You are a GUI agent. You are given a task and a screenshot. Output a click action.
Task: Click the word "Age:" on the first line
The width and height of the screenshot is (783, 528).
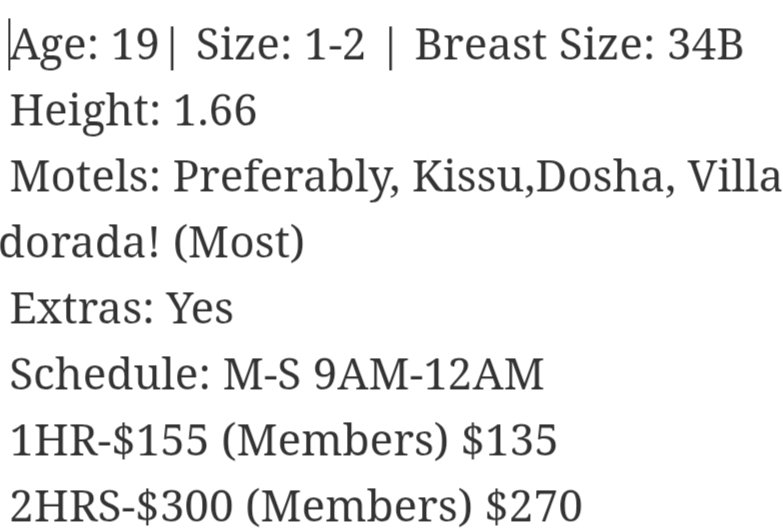pos(55,46)
